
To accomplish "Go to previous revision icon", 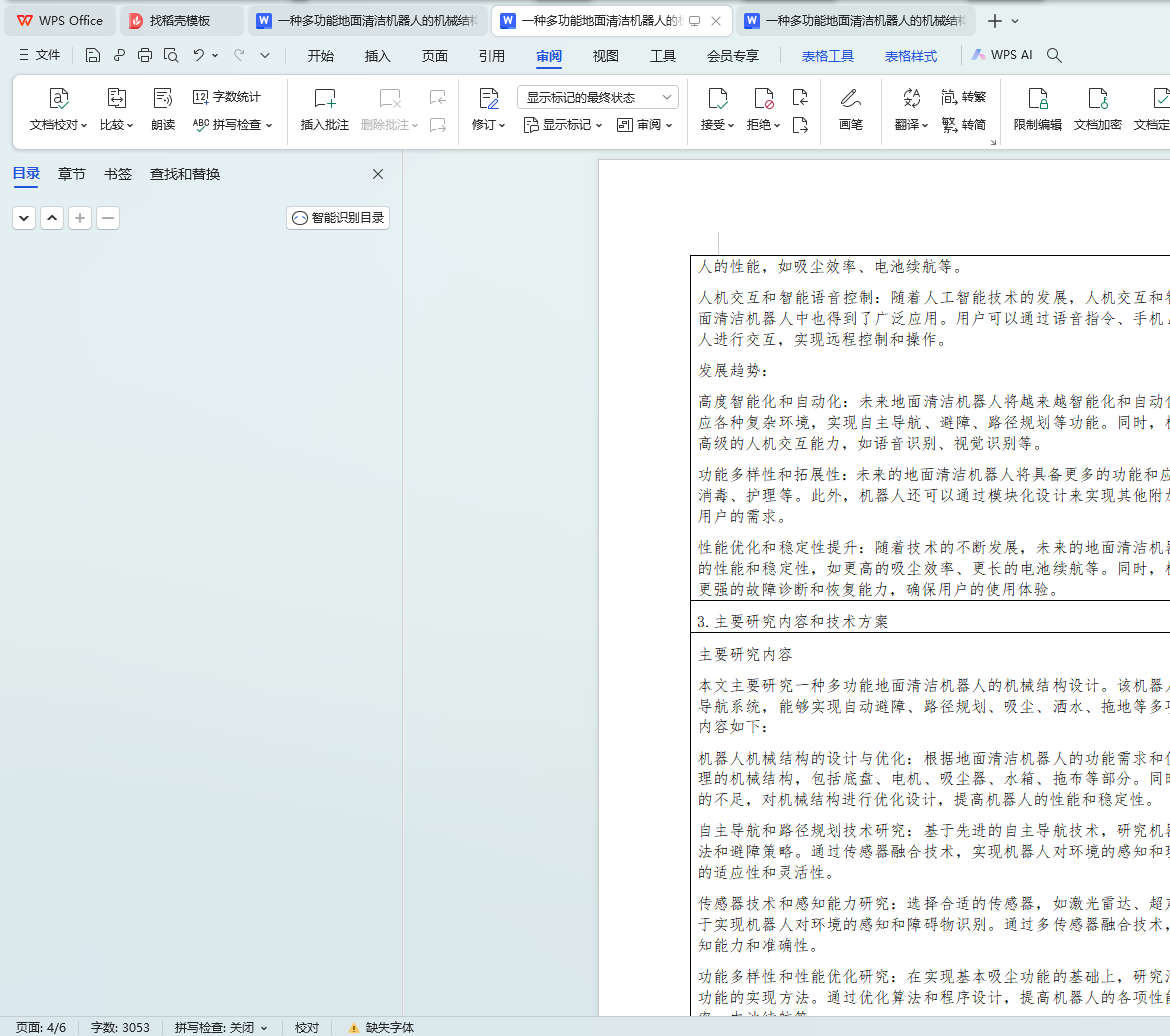I will coord(800,97).
